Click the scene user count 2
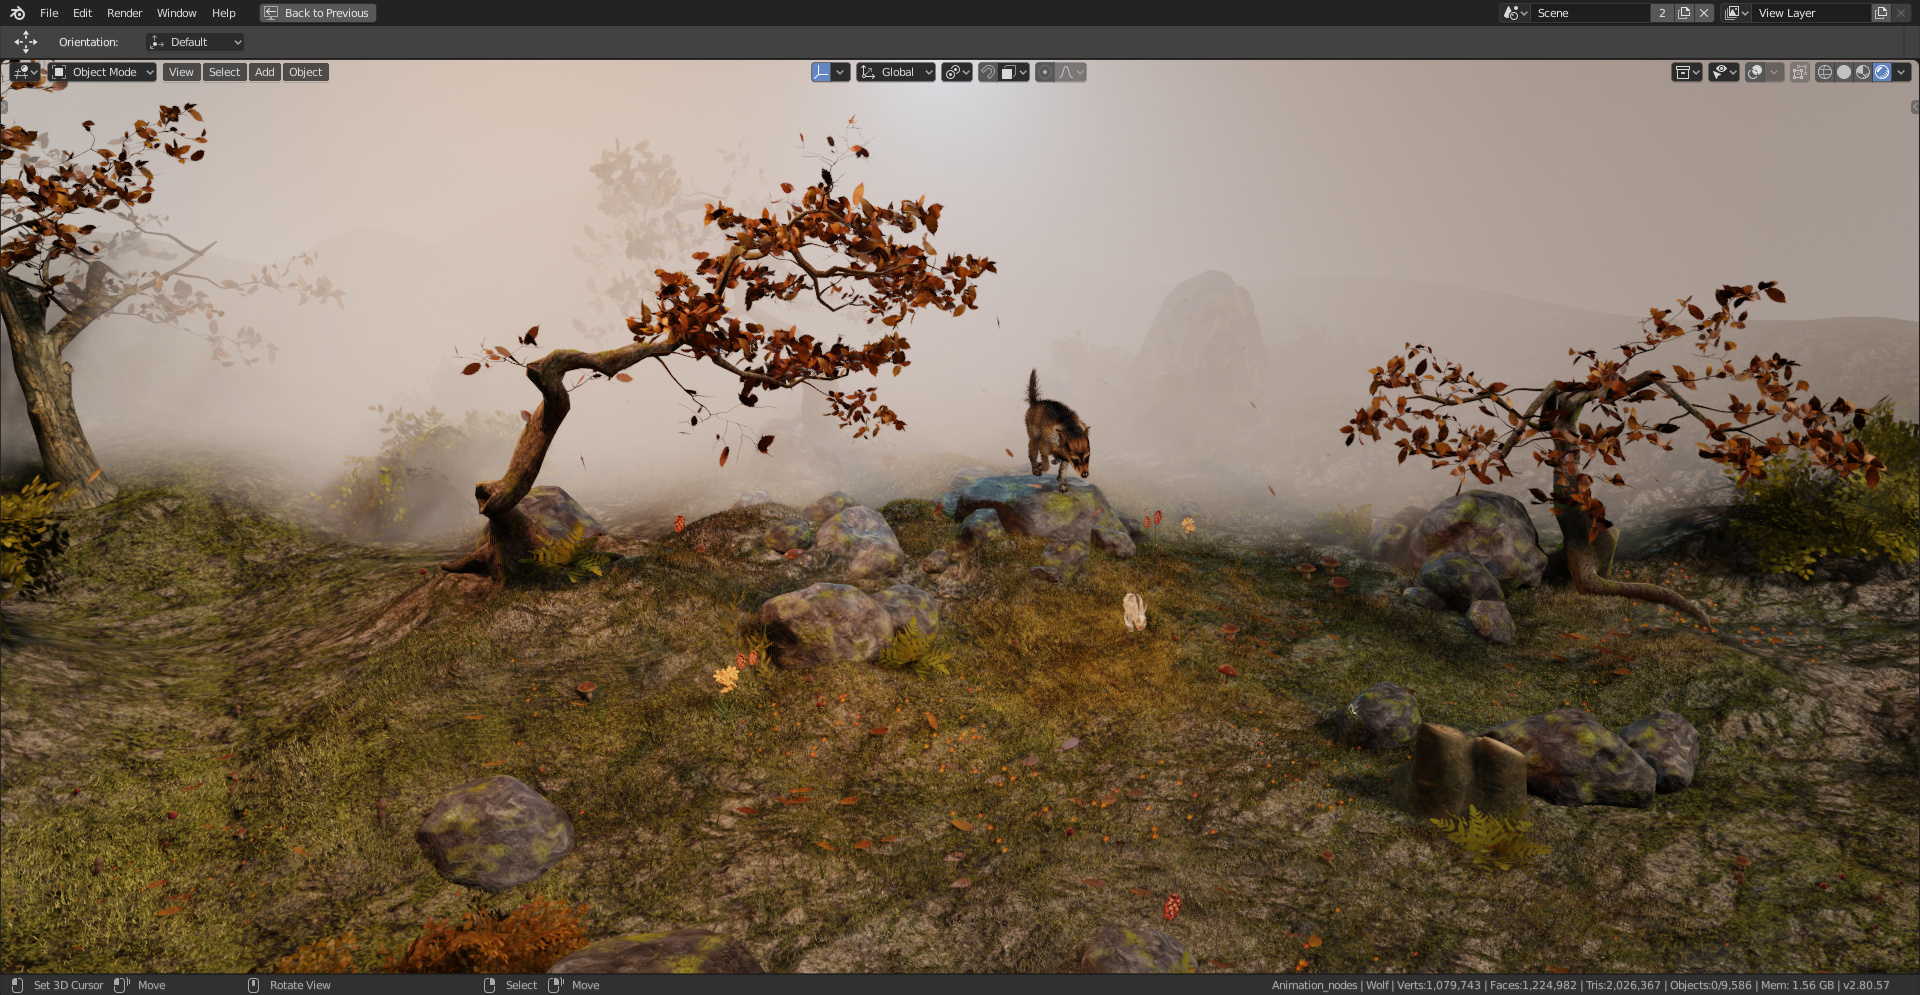This screenshot has height=995, width=1920. pos(1662,13)
